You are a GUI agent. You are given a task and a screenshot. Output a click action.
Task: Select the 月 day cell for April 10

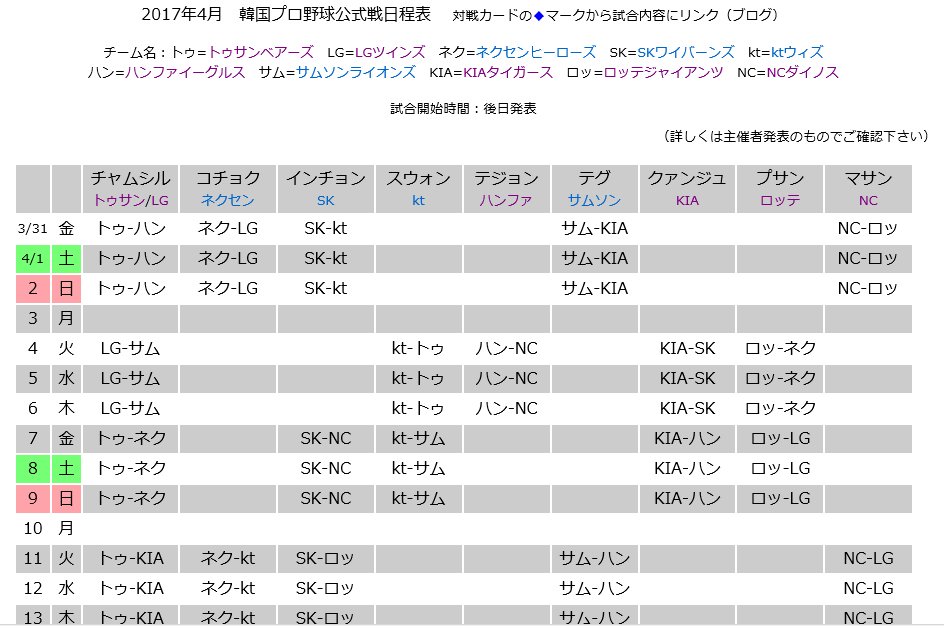(x=66, y=529)
